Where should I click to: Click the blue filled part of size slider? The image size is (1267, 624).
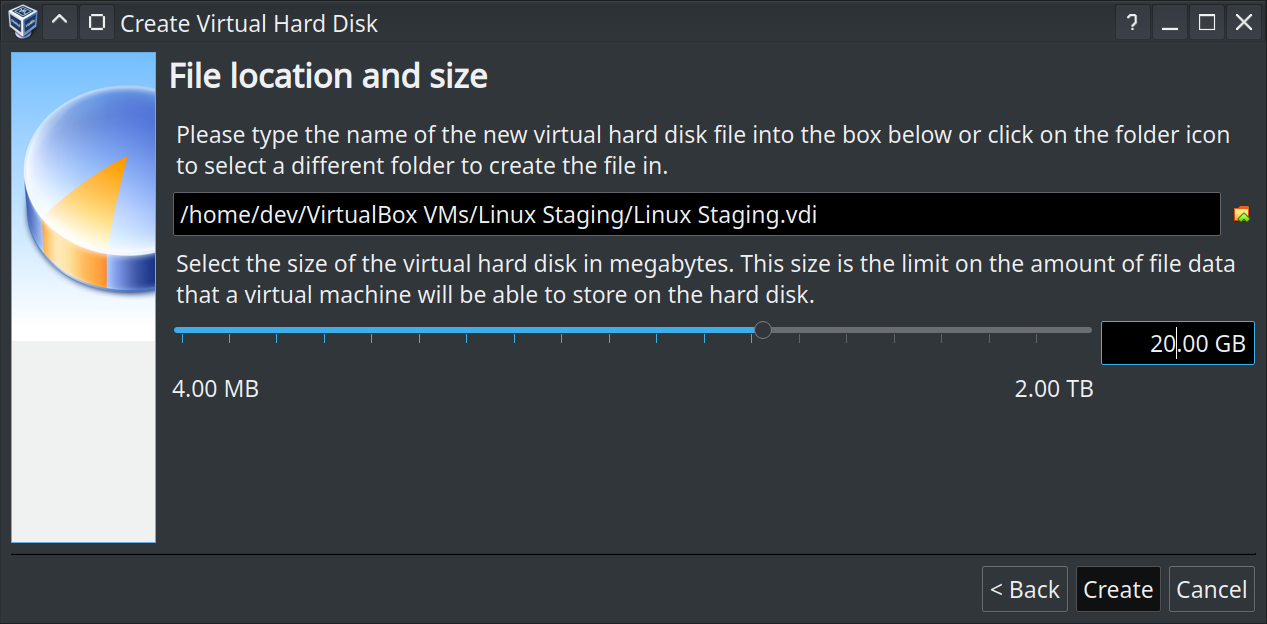tap(460, 329)
